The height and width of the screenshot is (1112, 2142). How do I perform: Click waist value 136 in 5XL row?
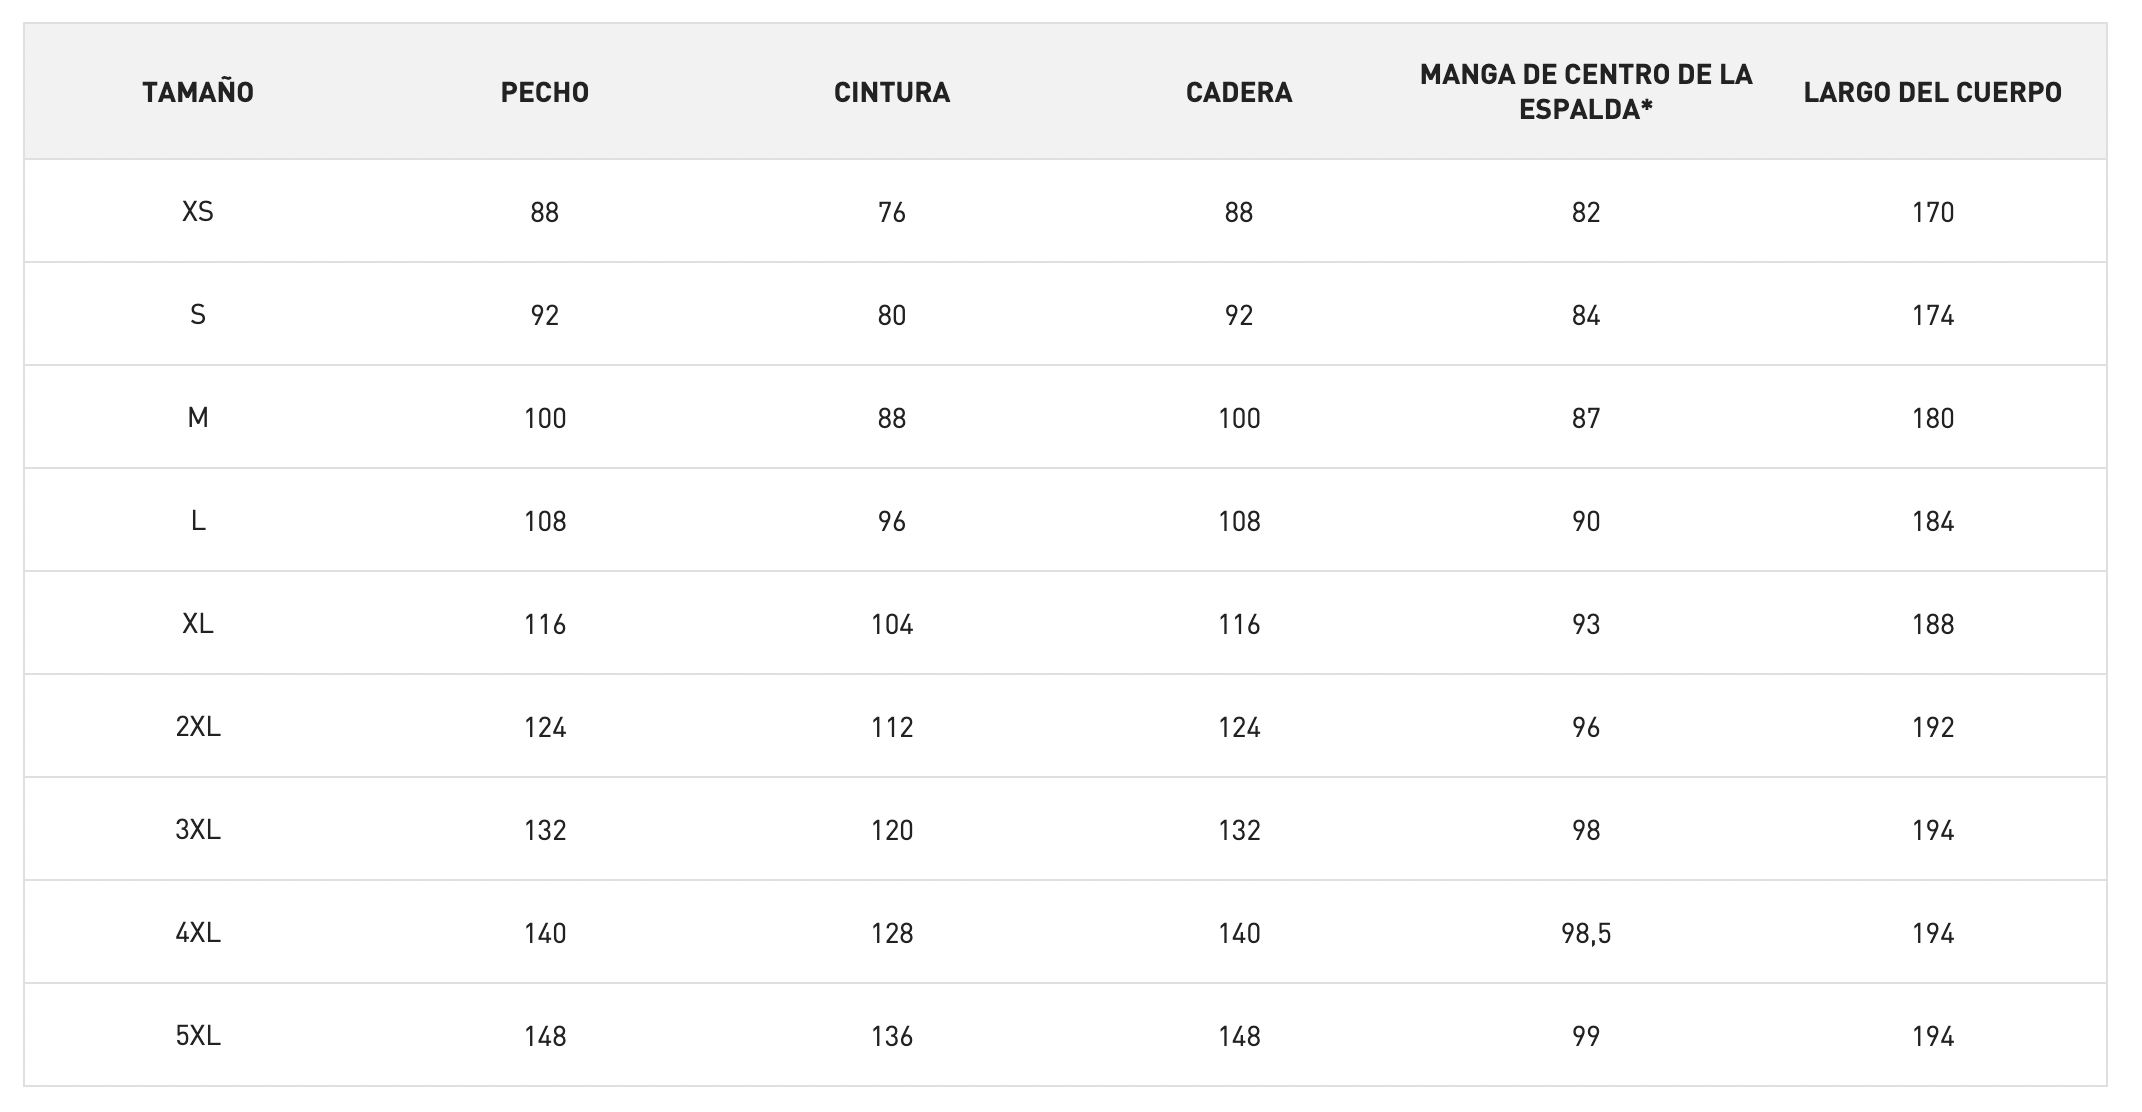coord(892,1036)
